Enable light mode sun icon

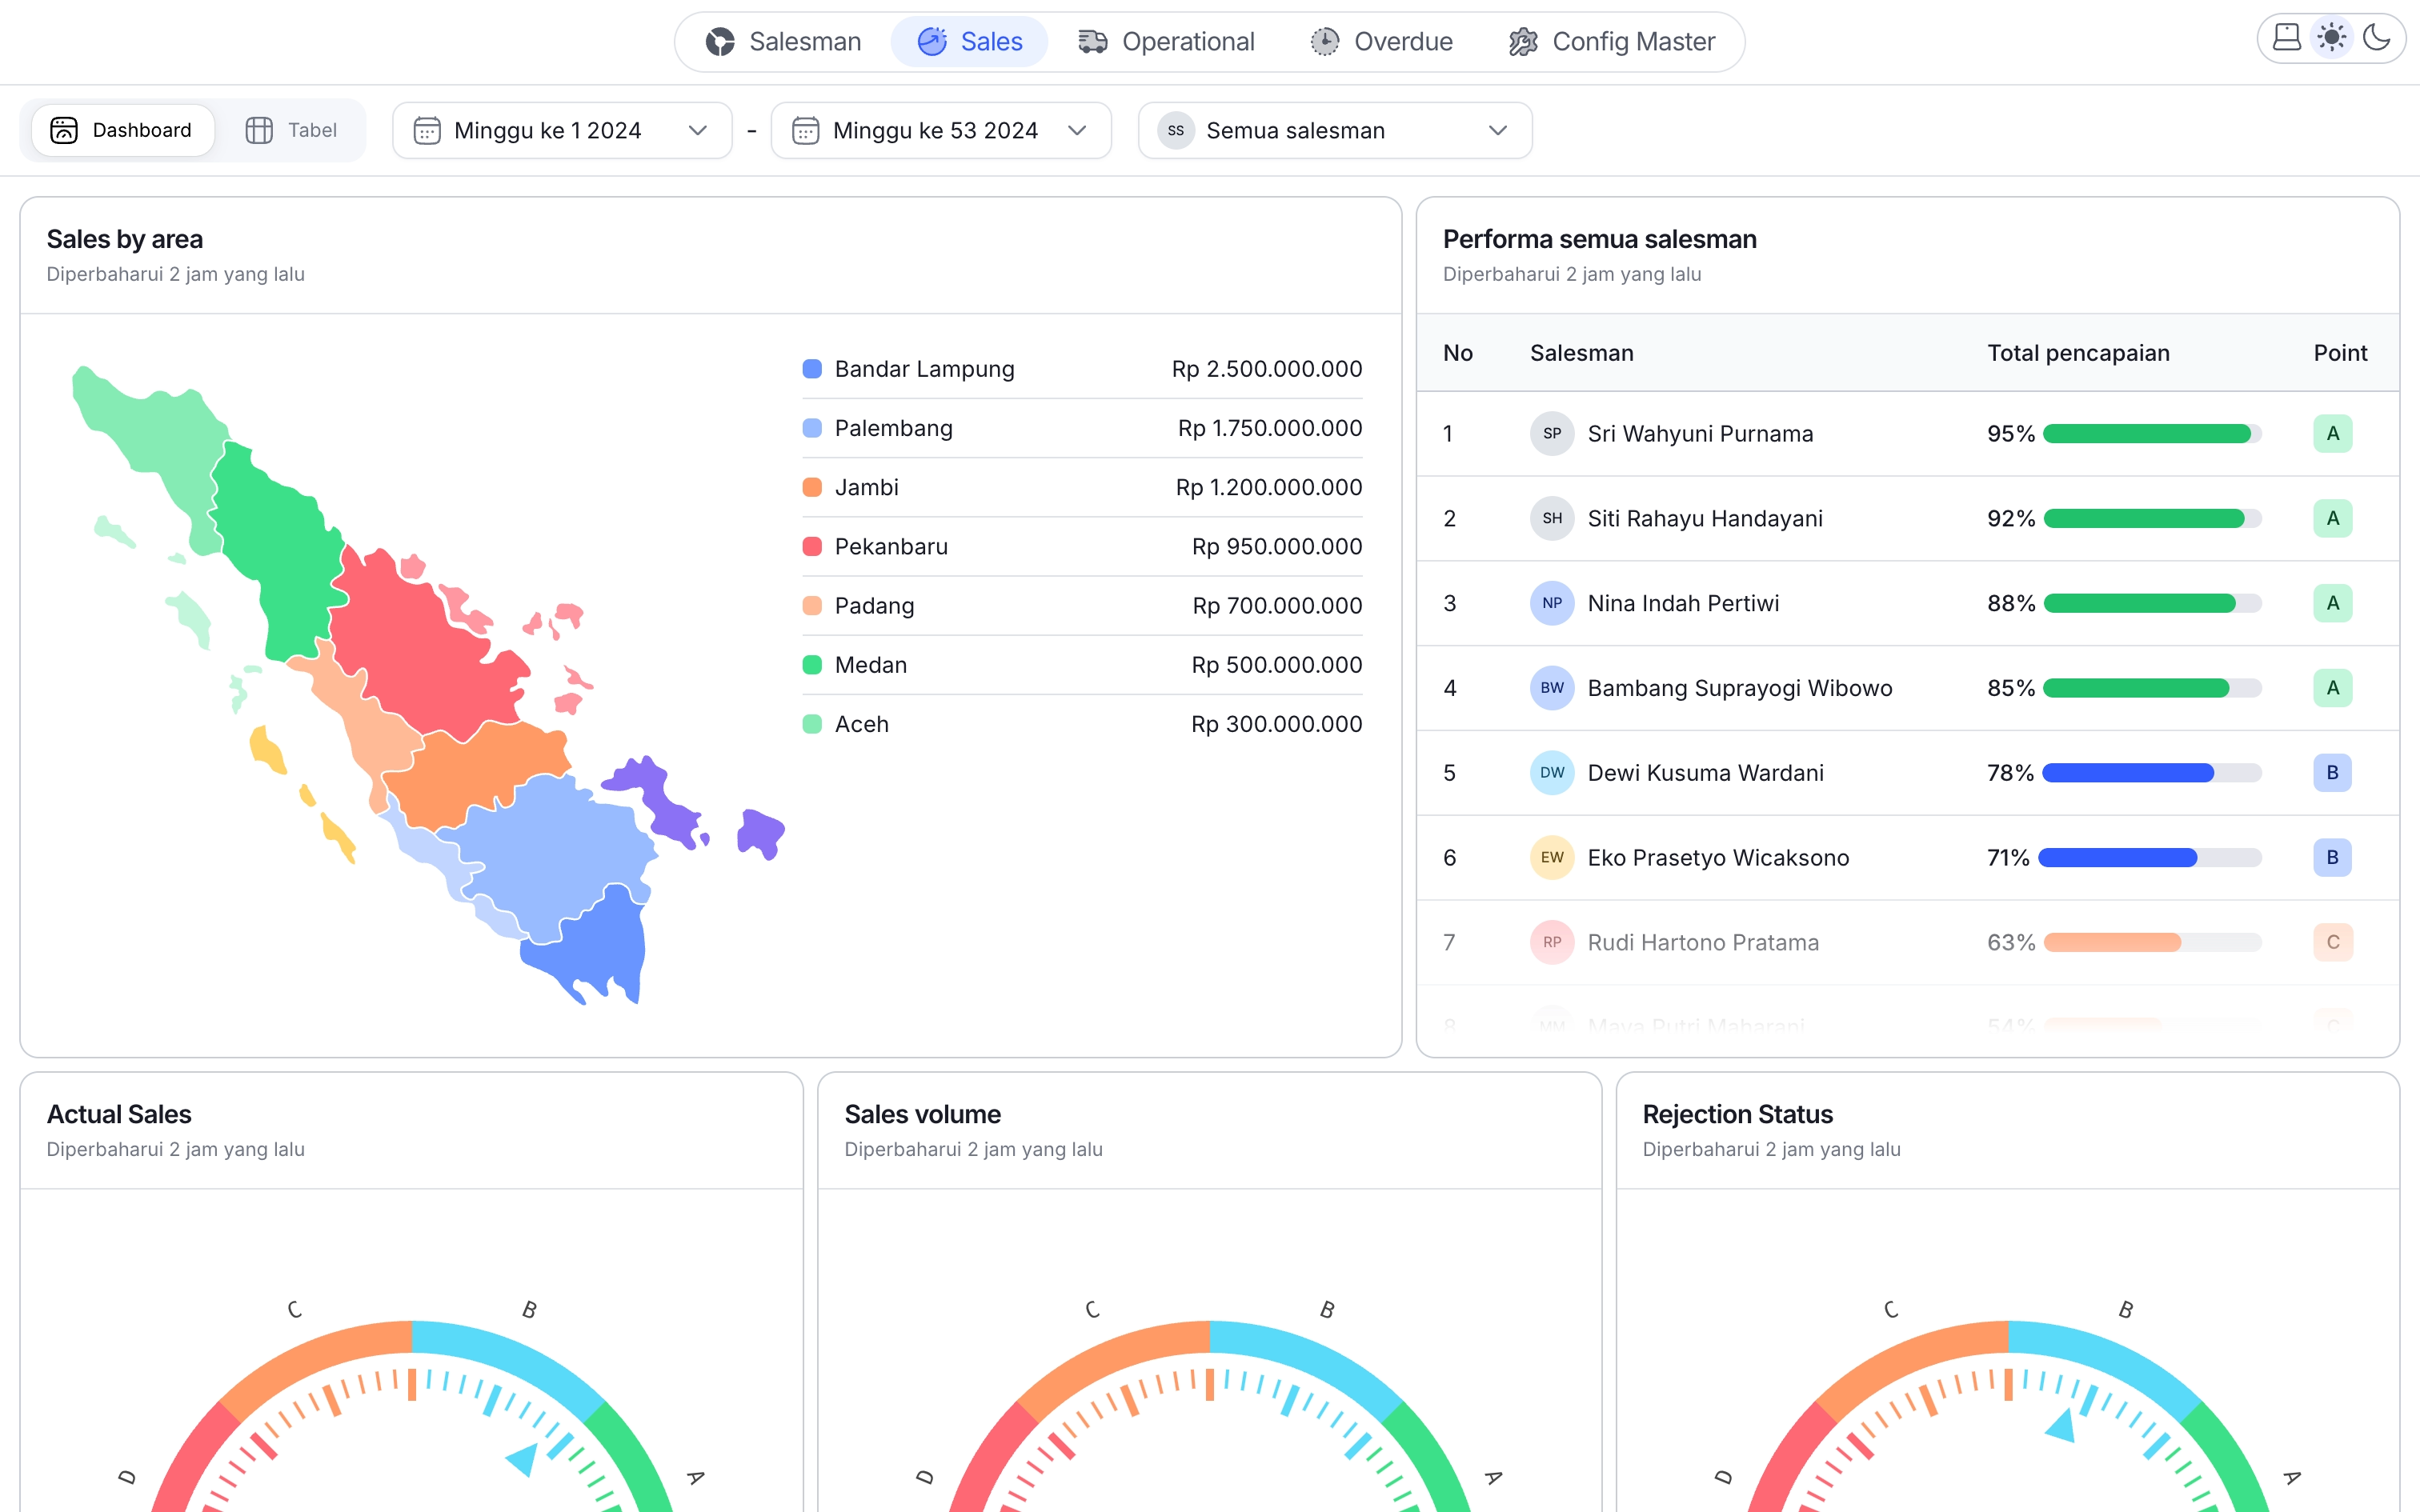[x=2332, y=38]
